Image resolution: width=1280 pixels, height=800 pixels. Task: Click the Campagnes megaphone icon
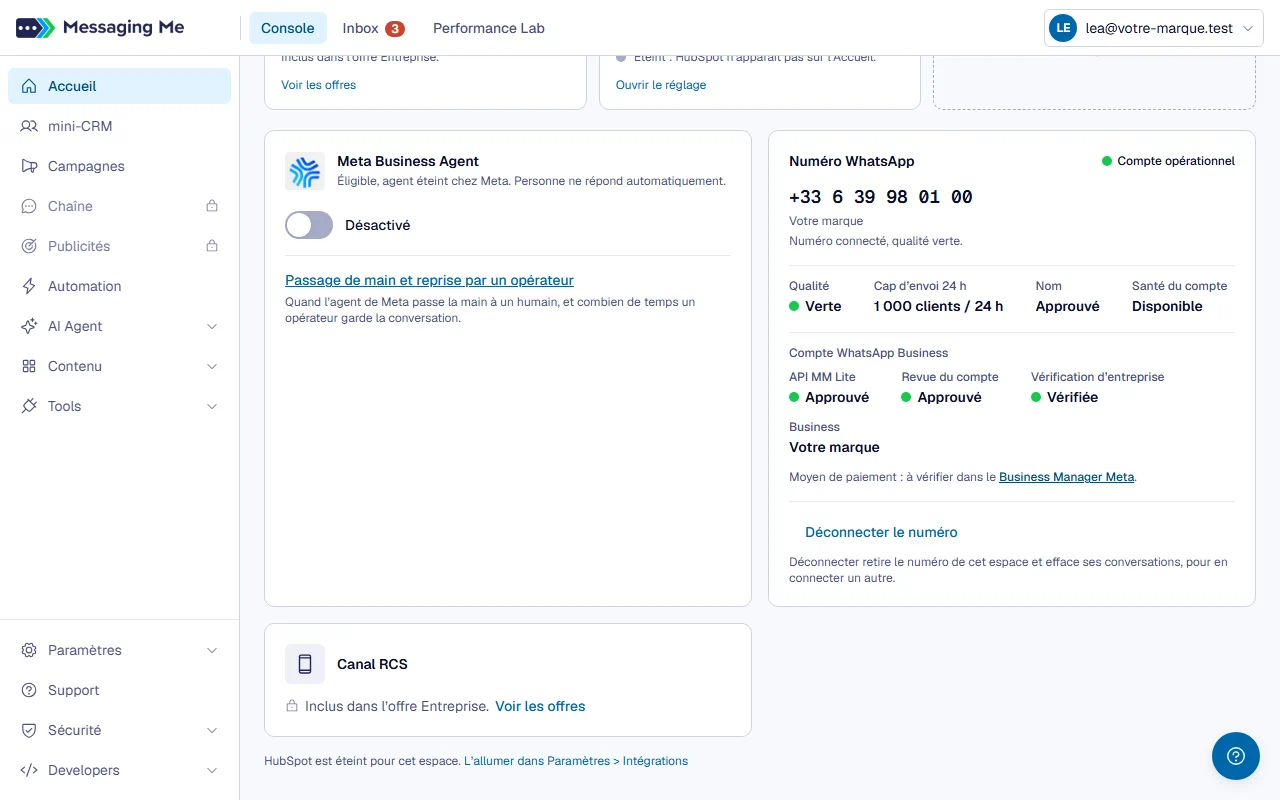[x=29, y=166]
